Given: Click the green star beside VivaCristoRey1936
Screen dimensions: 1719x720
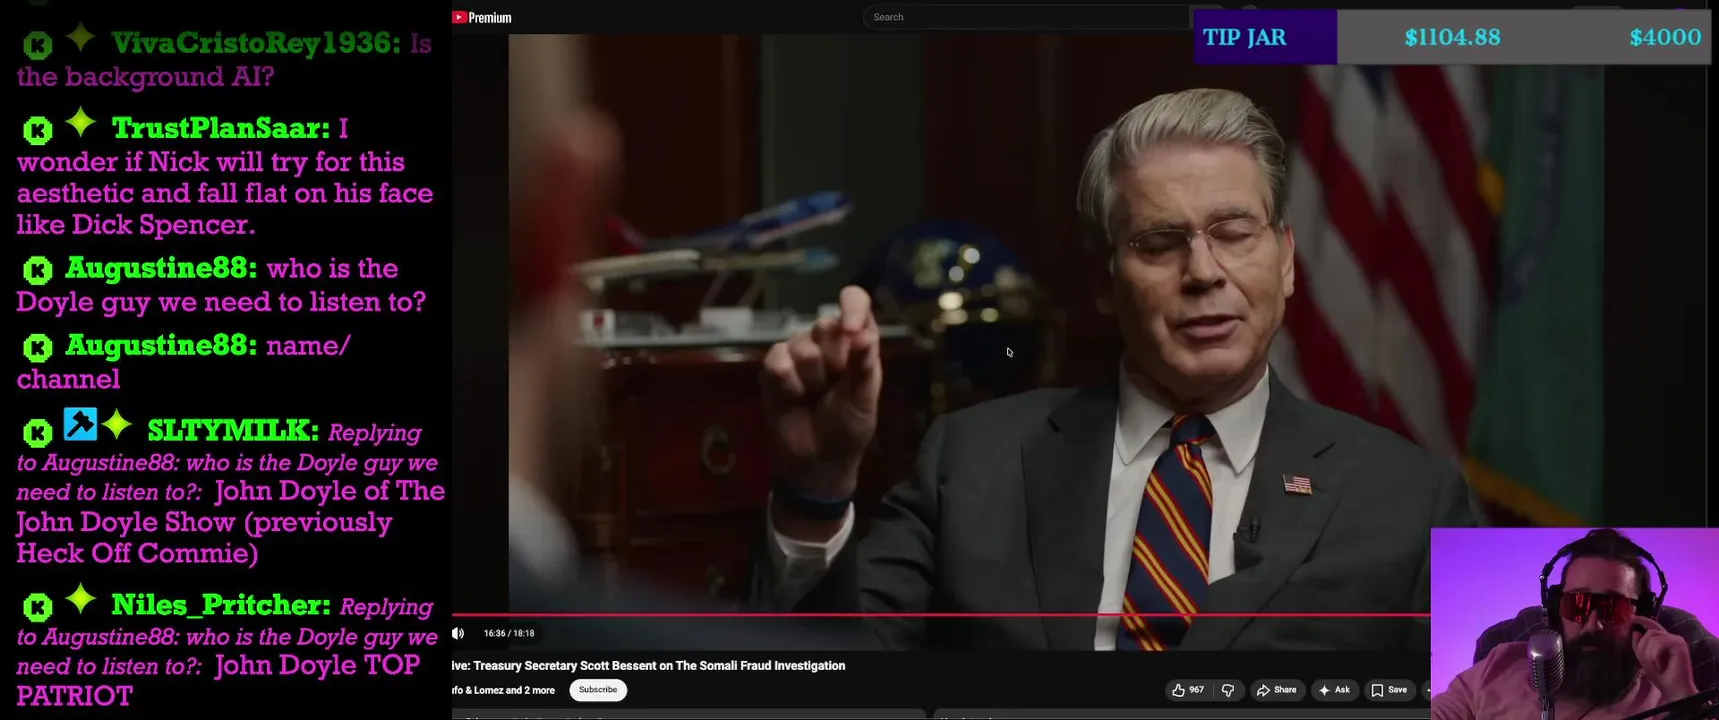Looking at the screenshot, I should click(x=81, y=37).
